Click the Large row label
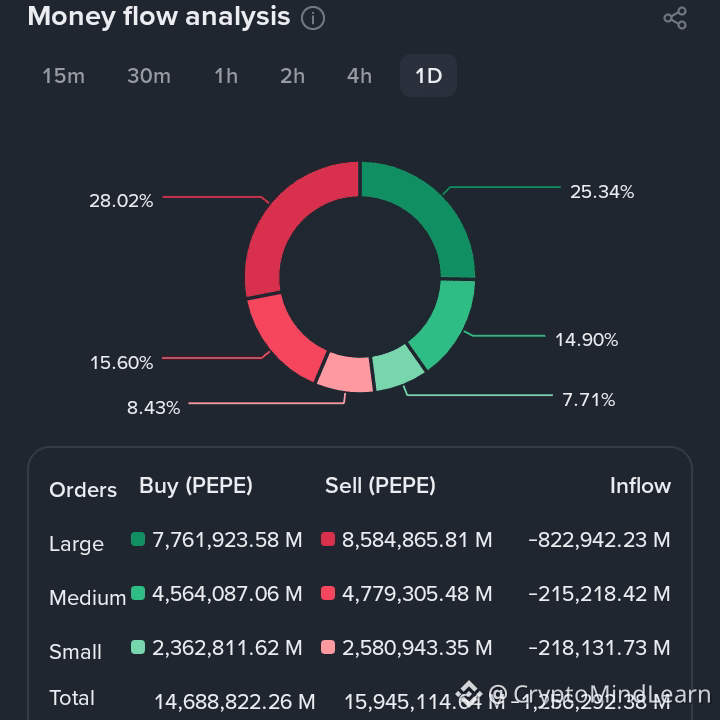 click(x=76, y=544)
